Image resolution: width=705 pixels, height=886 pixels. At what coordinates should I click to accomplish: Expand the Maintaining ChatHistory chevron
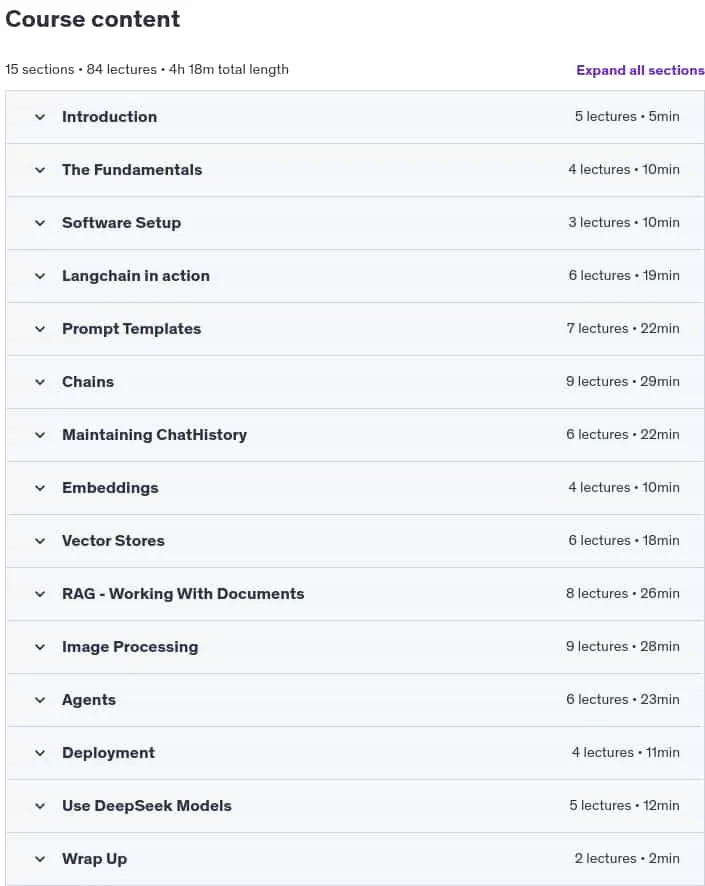(x=40, y=435)
